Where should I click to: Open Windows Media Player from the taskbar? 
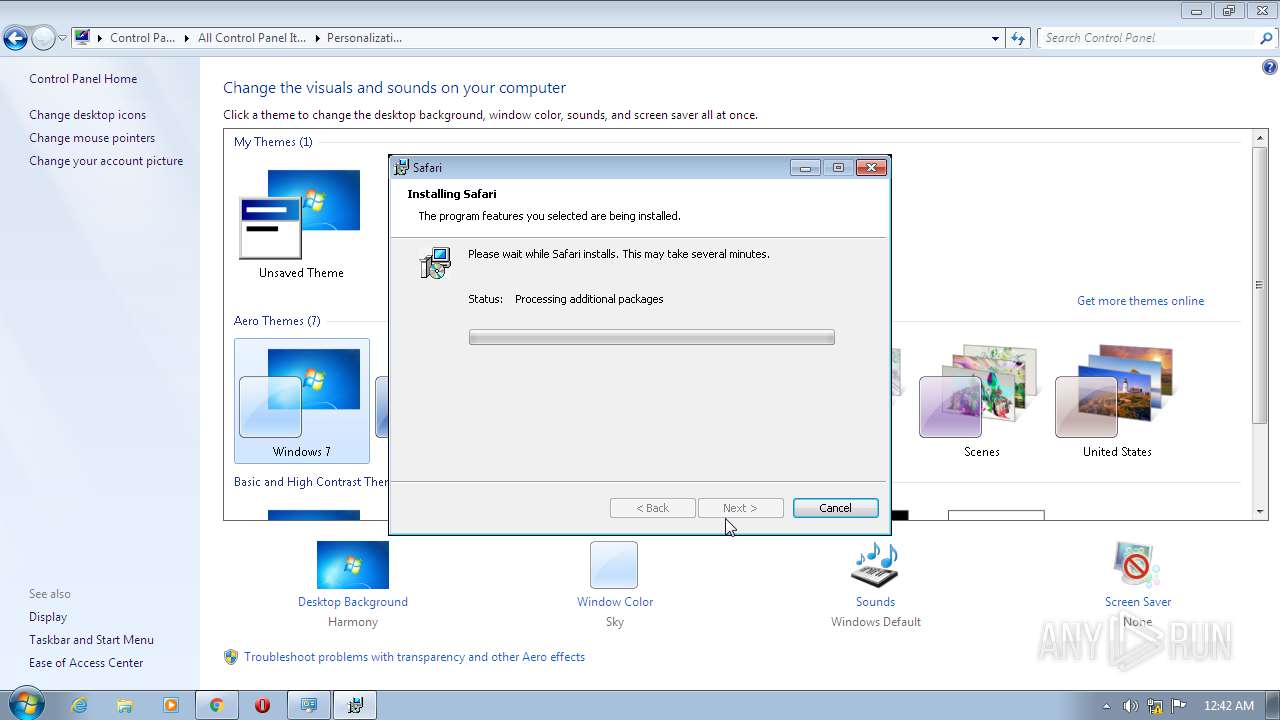coord(171,705)
